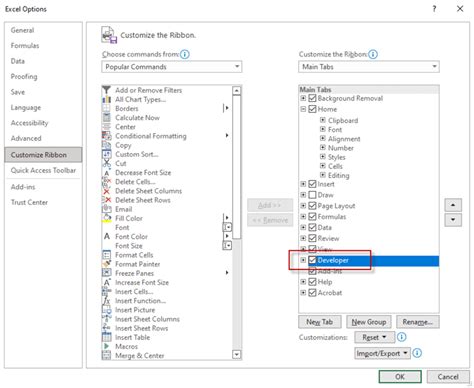Click the Move Down arrow button
This screenshot has width=474, height=388.
tap(453, 220)
